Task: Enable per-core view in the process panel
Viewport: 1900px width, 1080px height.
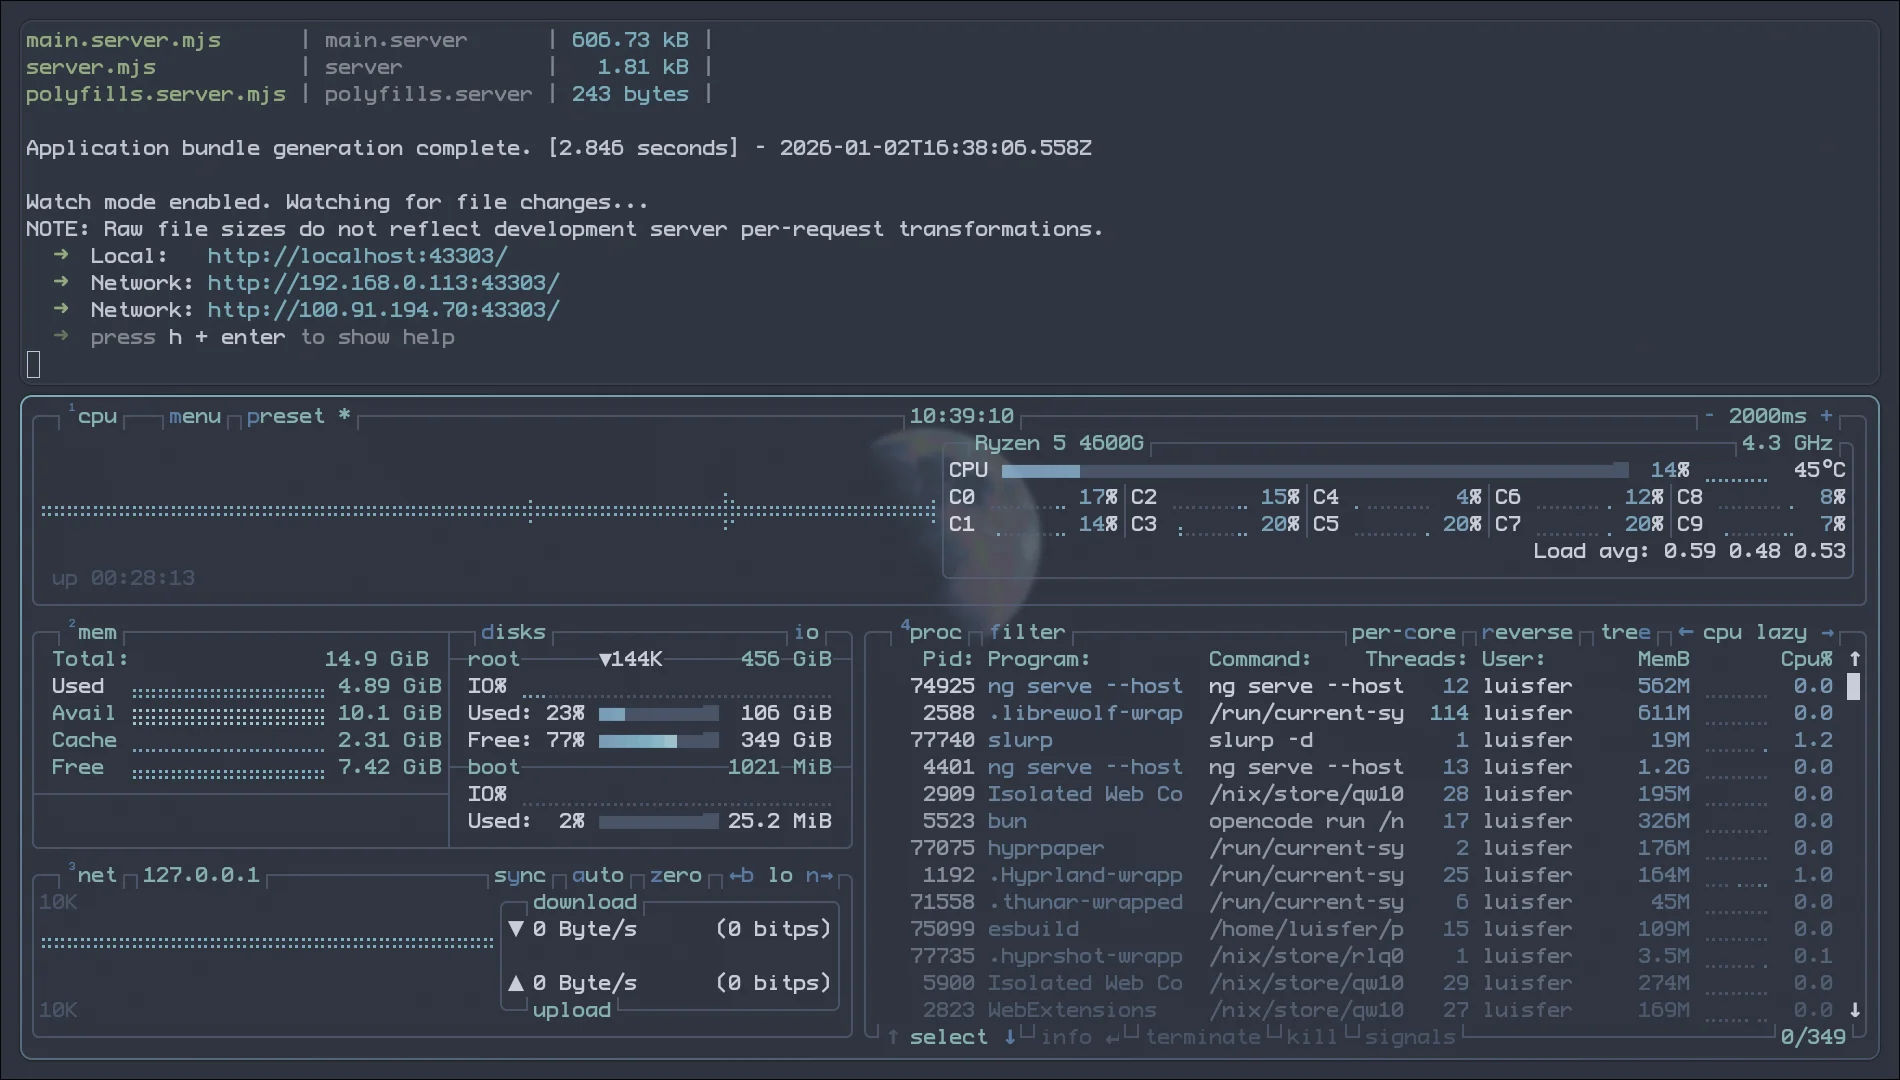Action: [1402, 631]
